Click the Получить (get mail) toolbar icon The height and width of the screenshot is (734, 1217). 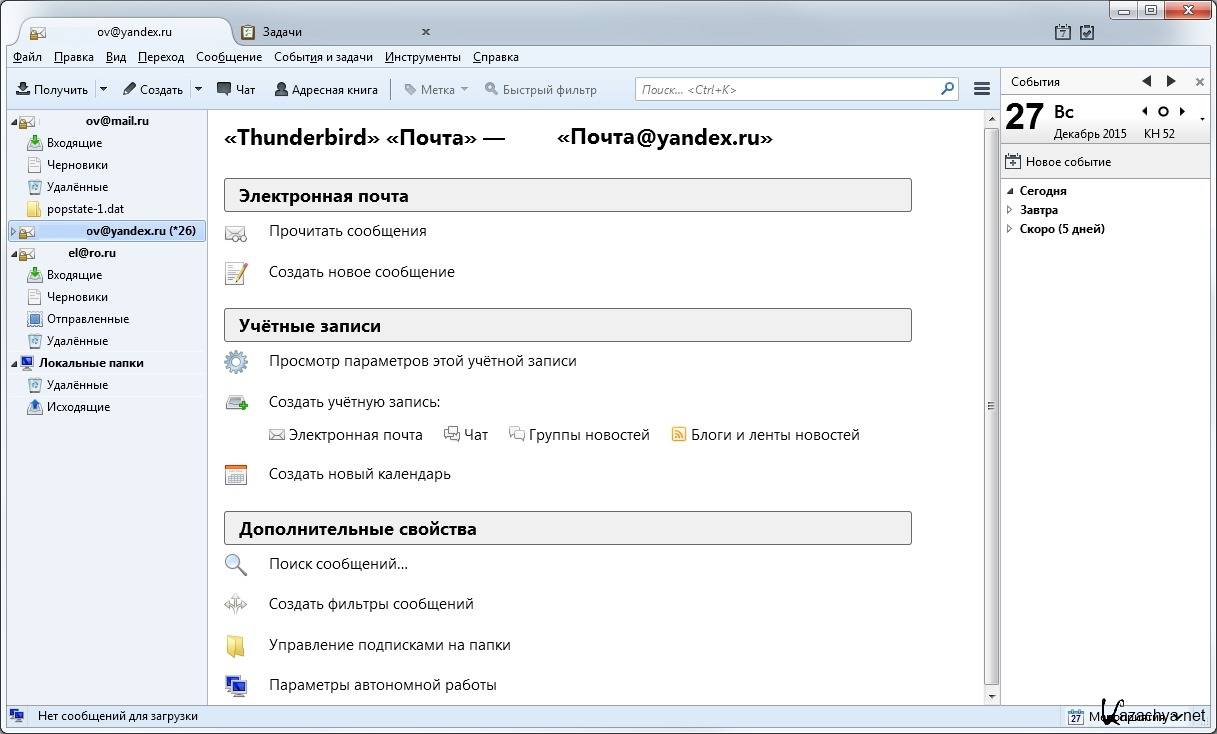[x=23, y=89]
